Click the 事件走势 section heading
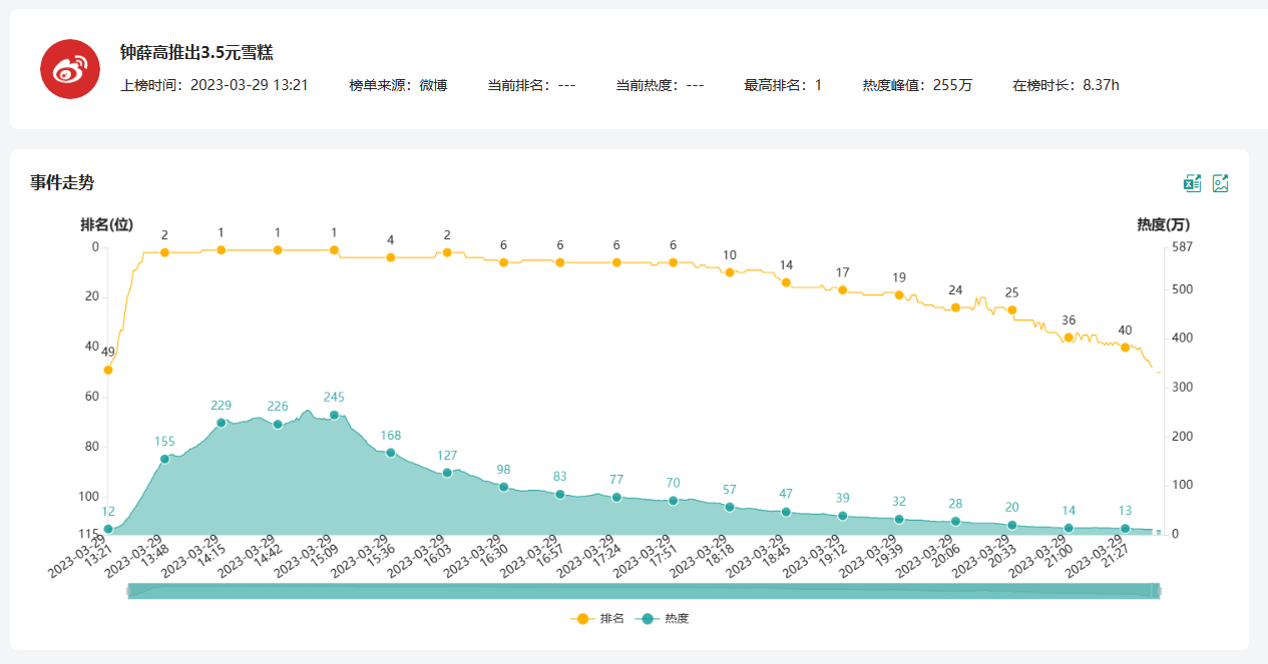1268x664 pixels. 62,182
